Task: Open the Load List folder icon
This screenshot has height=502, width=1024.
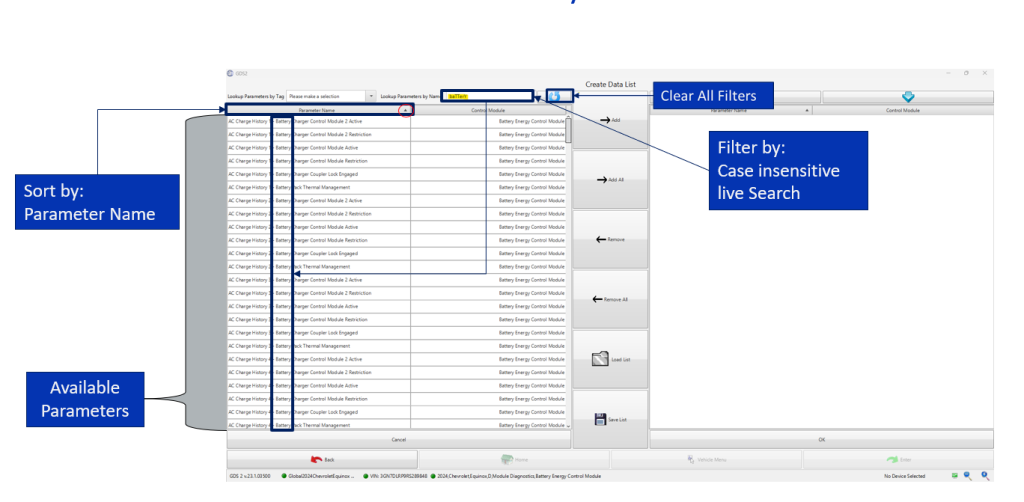Action: coord(600,359)
